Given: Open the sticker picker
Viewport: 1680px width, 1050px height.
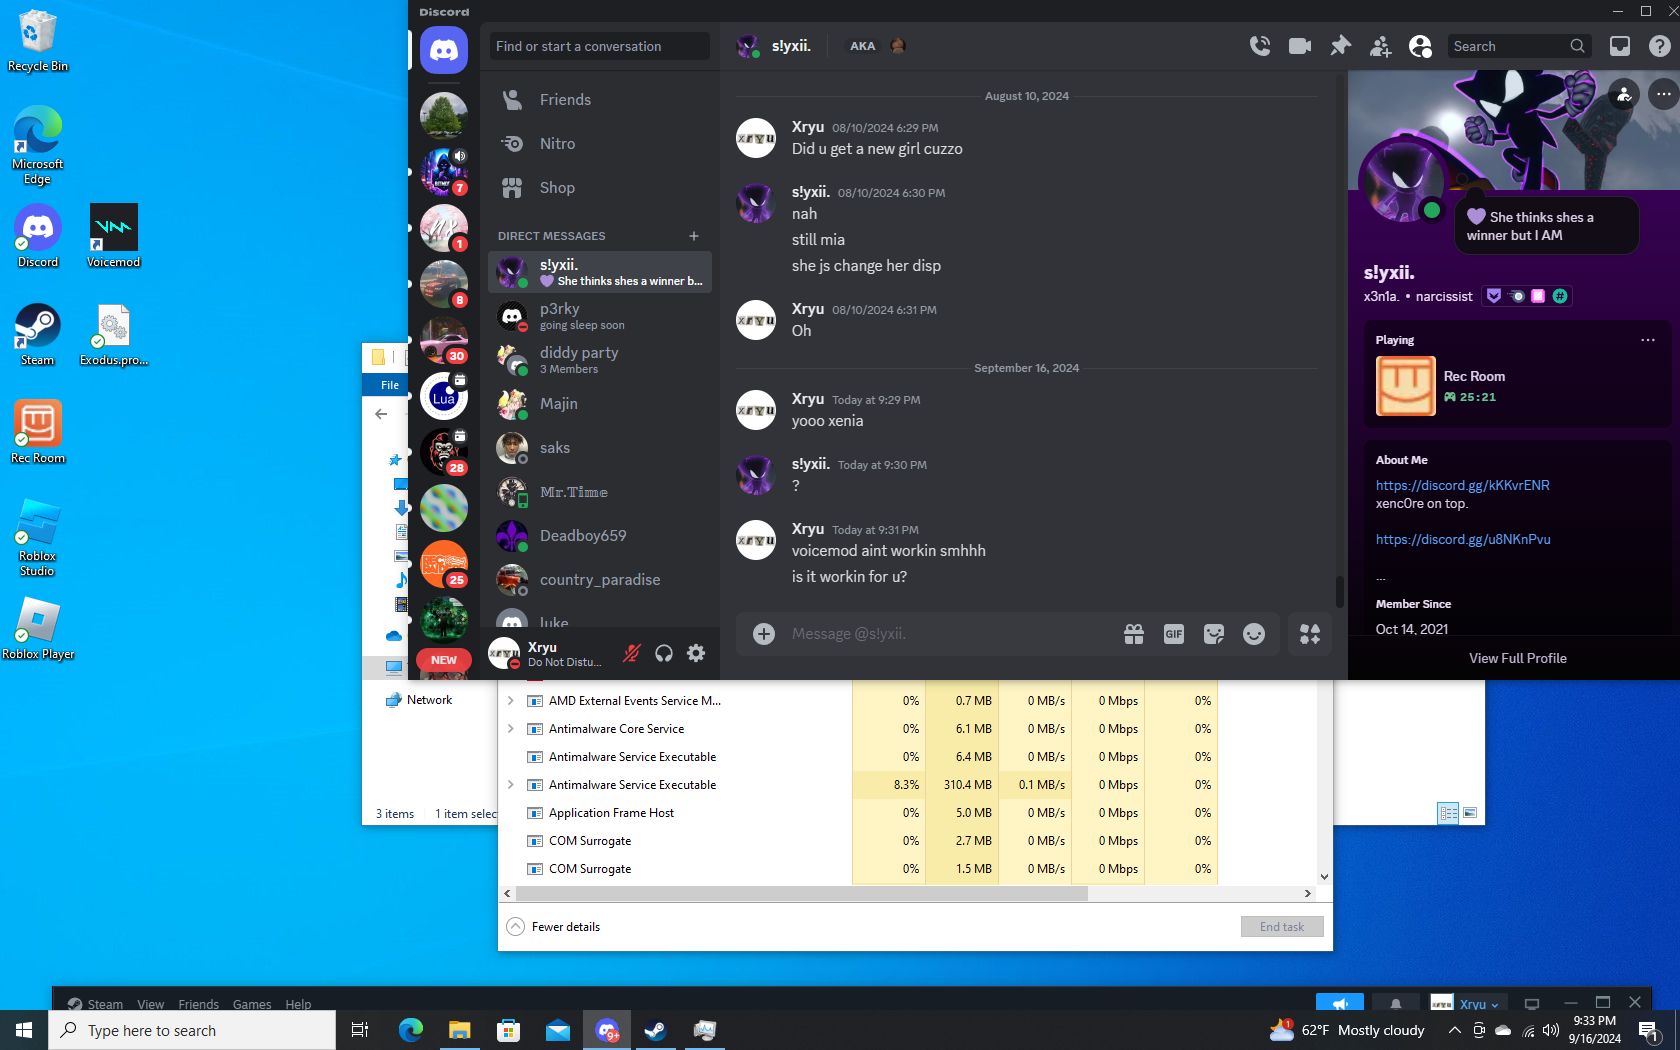Looking at the screenshot, I should [1214, 634].
